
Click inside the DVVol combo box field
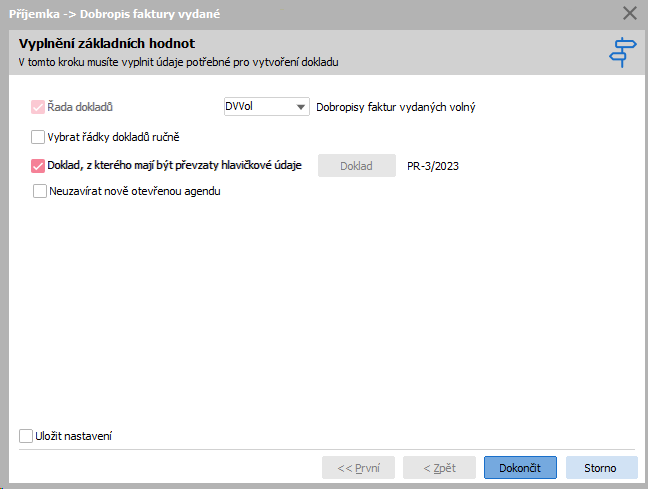click(x=267, y=107)
